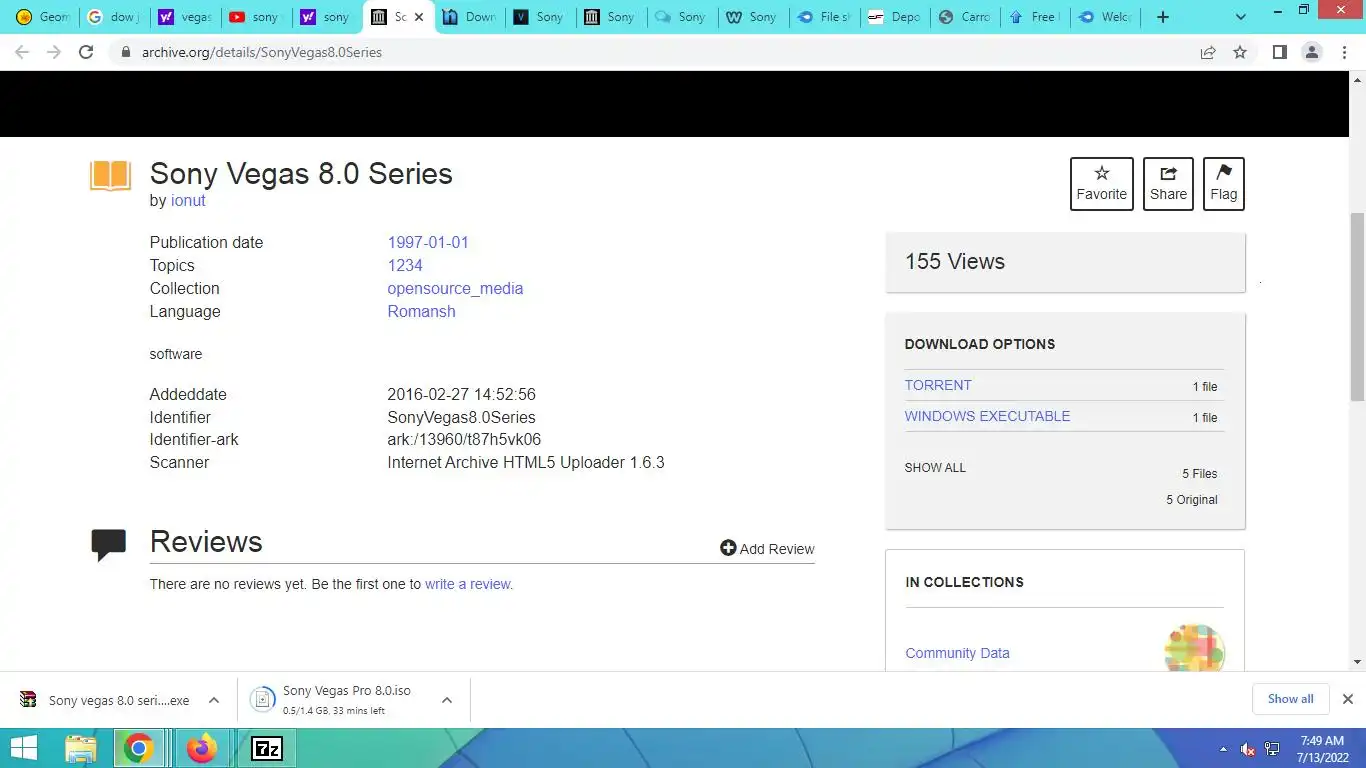Open the Chrome profile avatar
1366x768 pixels.
(1312, 52)
